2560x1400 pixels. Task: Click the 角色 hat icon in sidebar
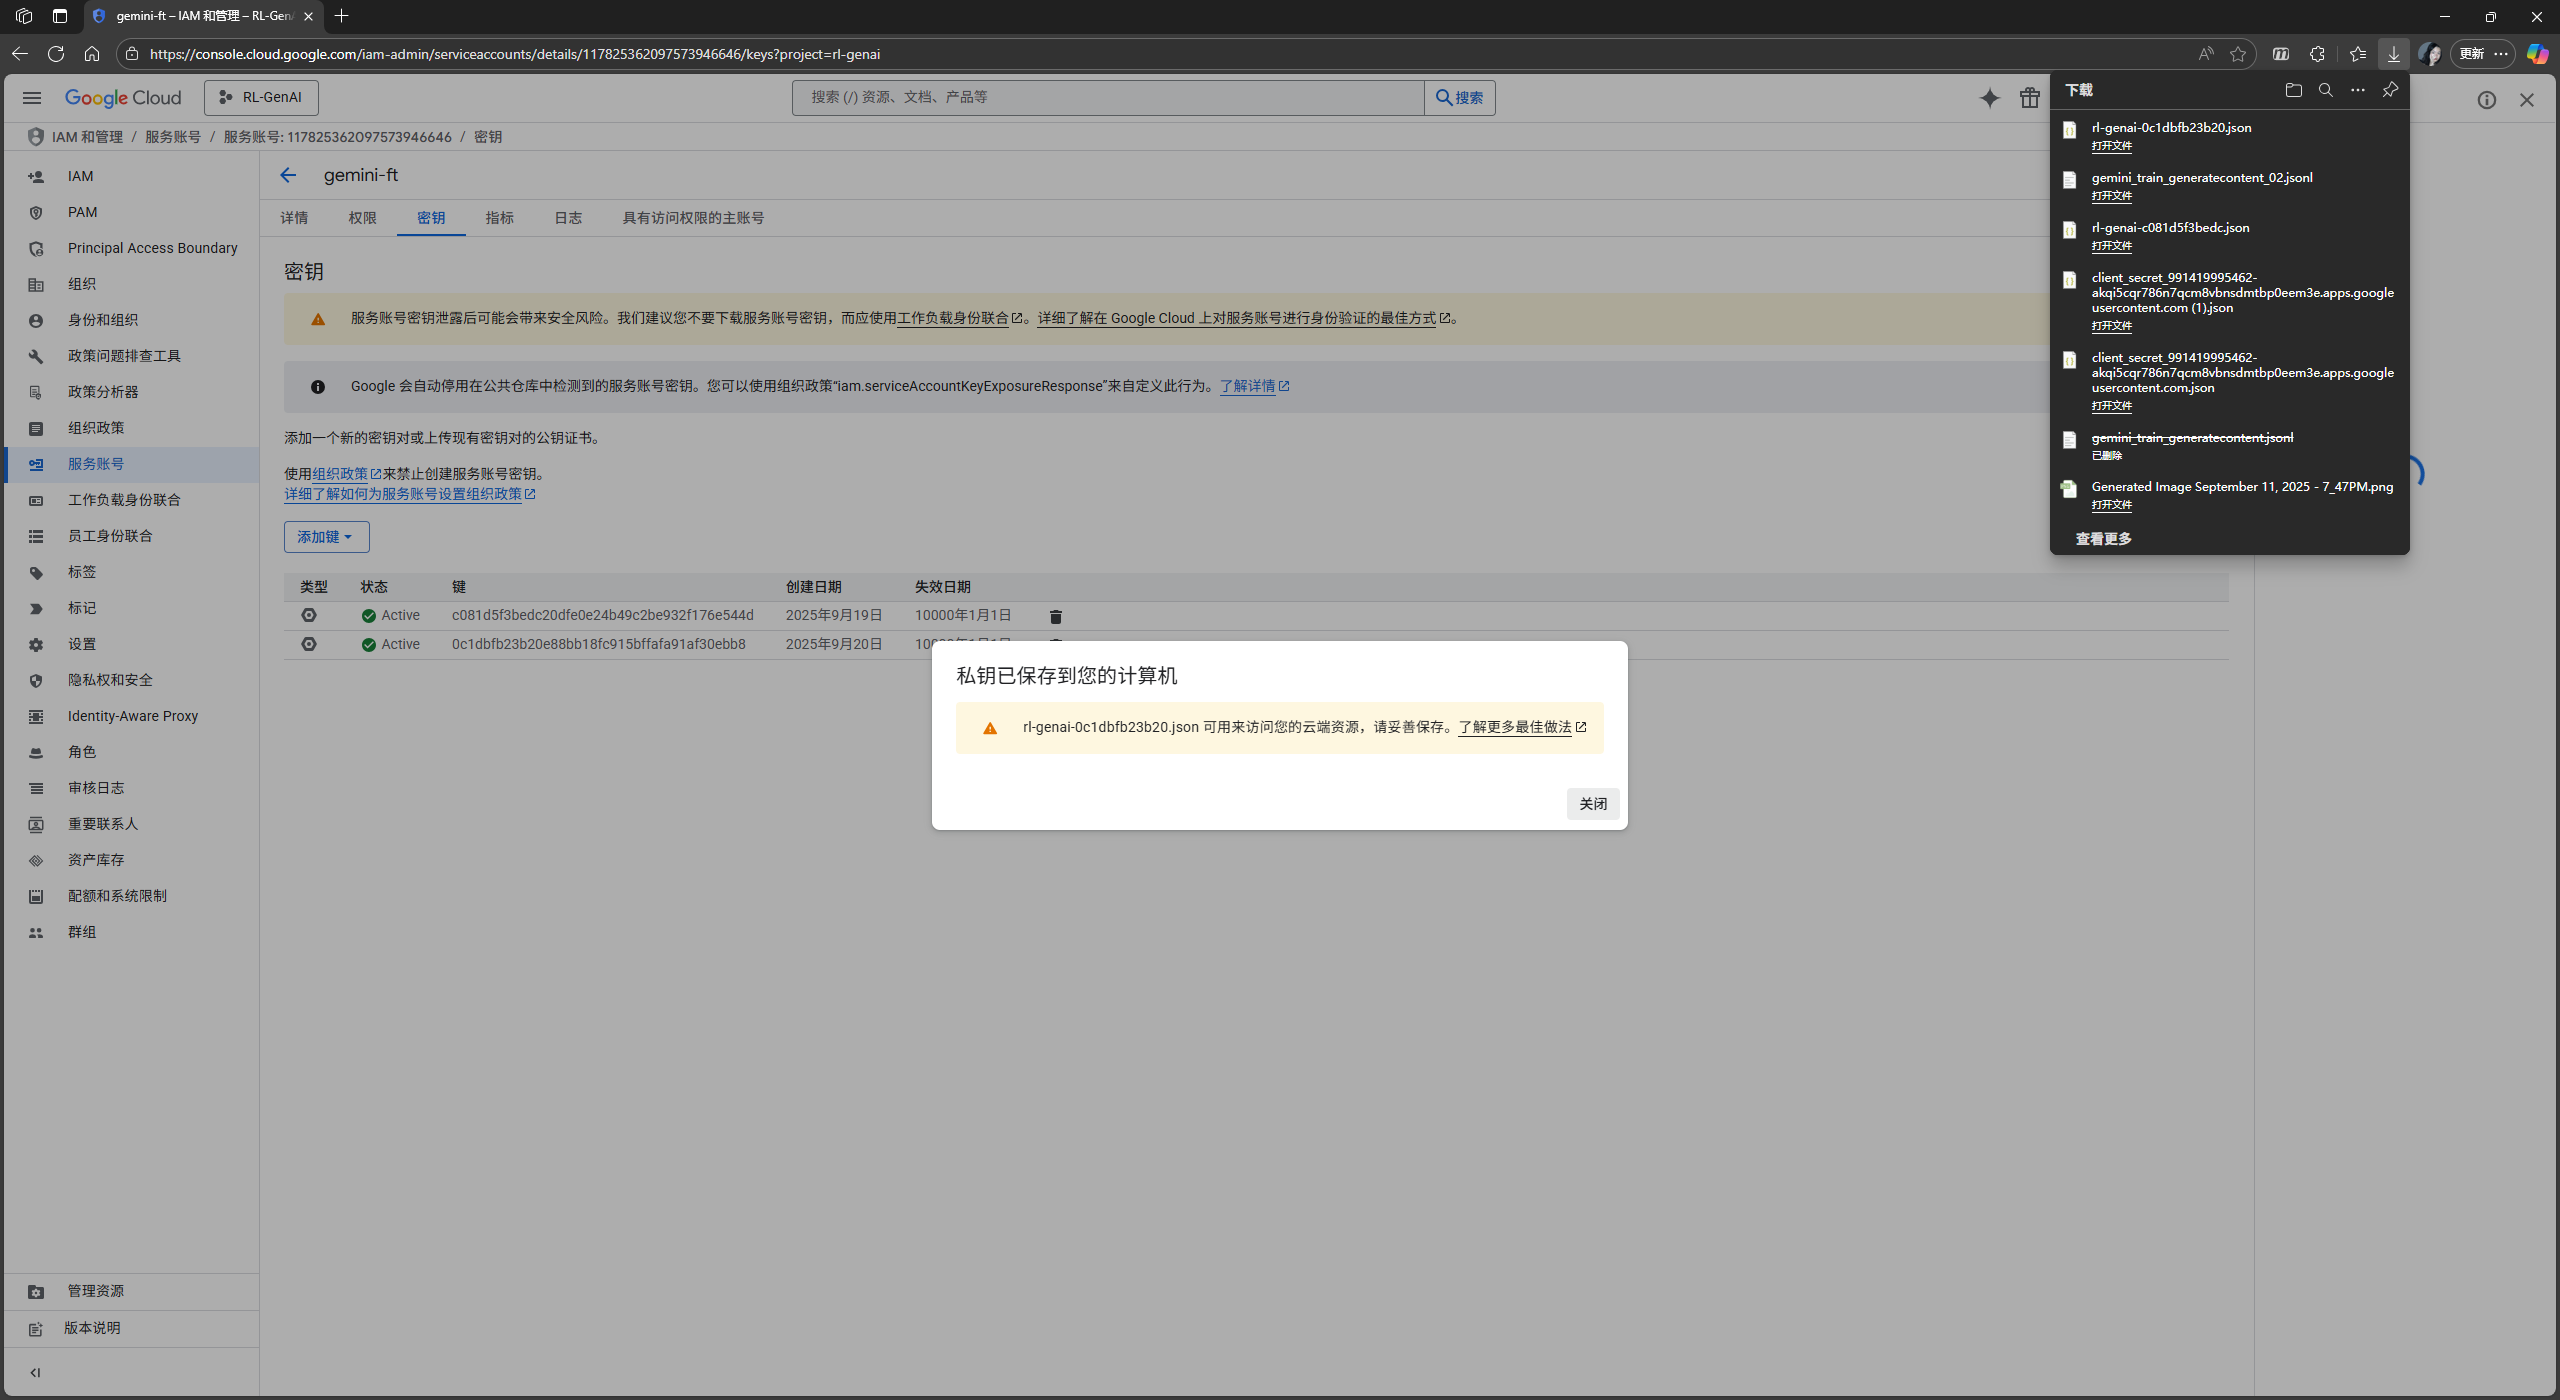point(36,752)
